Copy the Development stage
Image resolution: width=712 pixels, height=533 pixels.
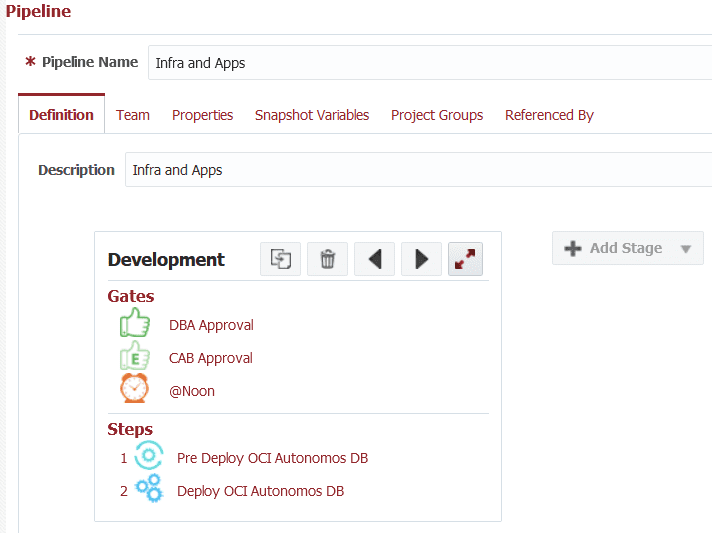(280, 259)
